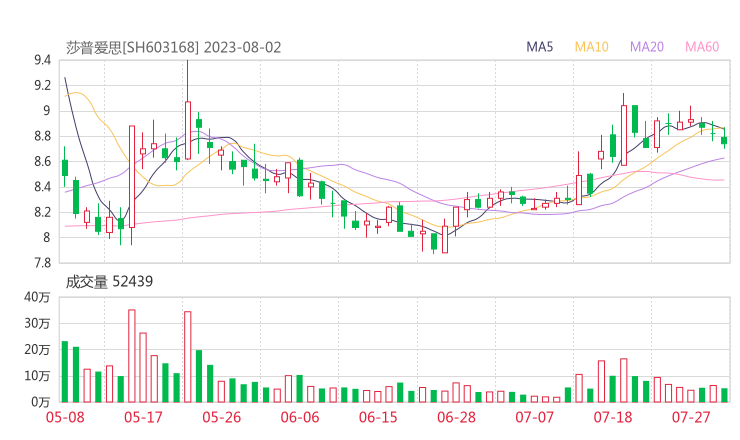Click the 7.8 price axis label
740x440 pixels.
(x=42, y=263)
